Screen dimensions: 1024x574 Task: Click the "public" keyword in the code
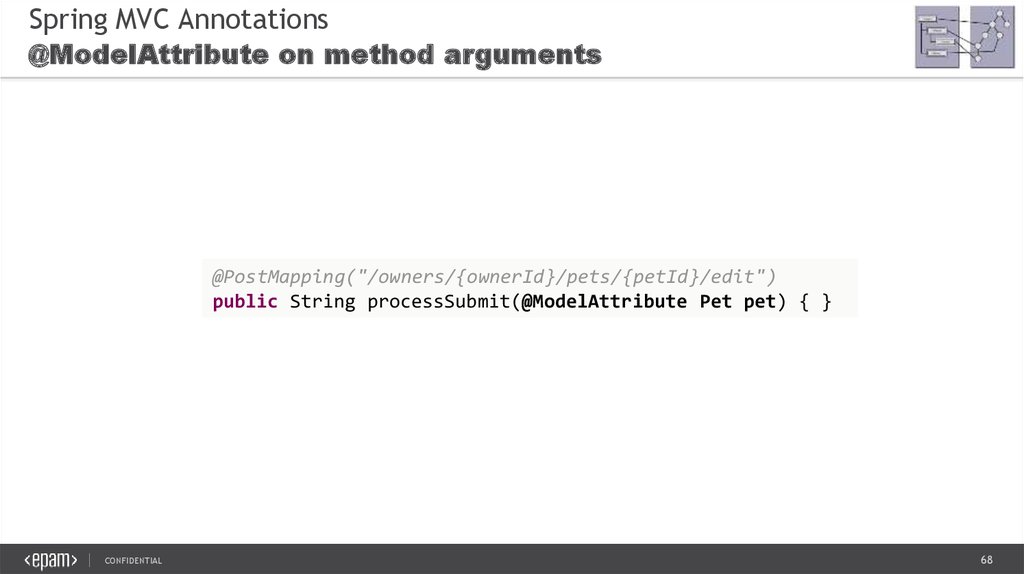[x=245, y=301]
